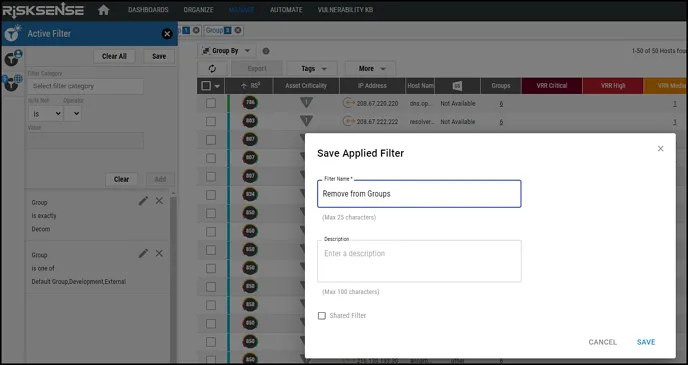Toggle the select-all hosts checkbox

(x=206, y=86)
